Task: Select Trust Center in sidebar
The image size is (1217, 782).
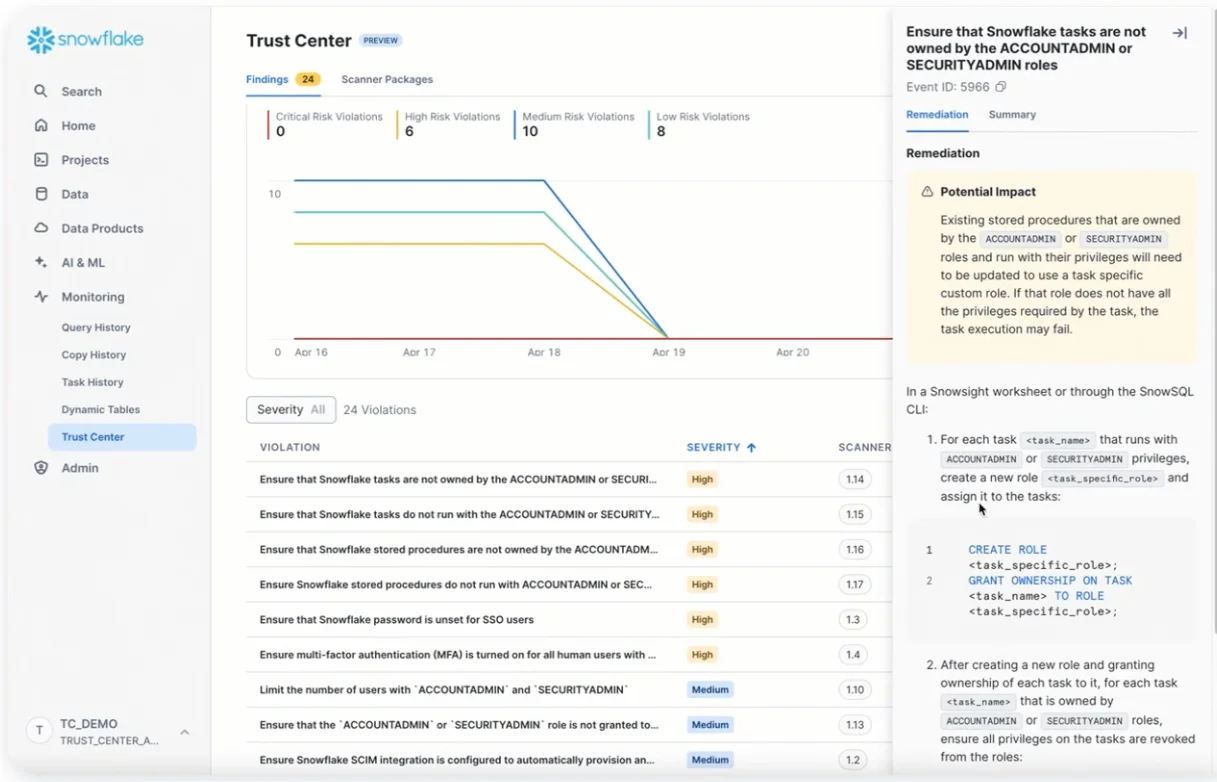Action: coord(122,437)
